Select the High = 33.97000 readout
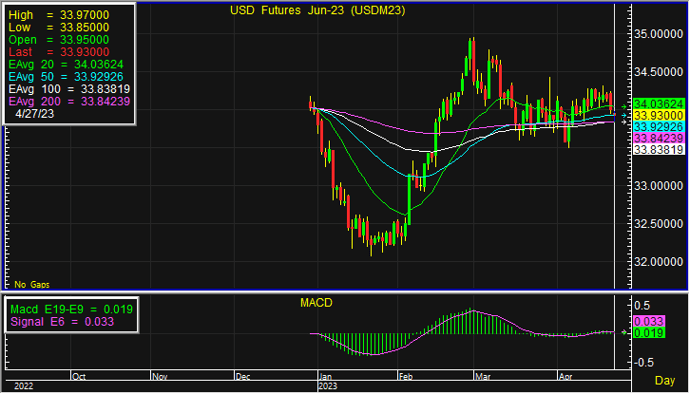The height and width of the screenshot is (394, 690). click(x=59, y=15)
